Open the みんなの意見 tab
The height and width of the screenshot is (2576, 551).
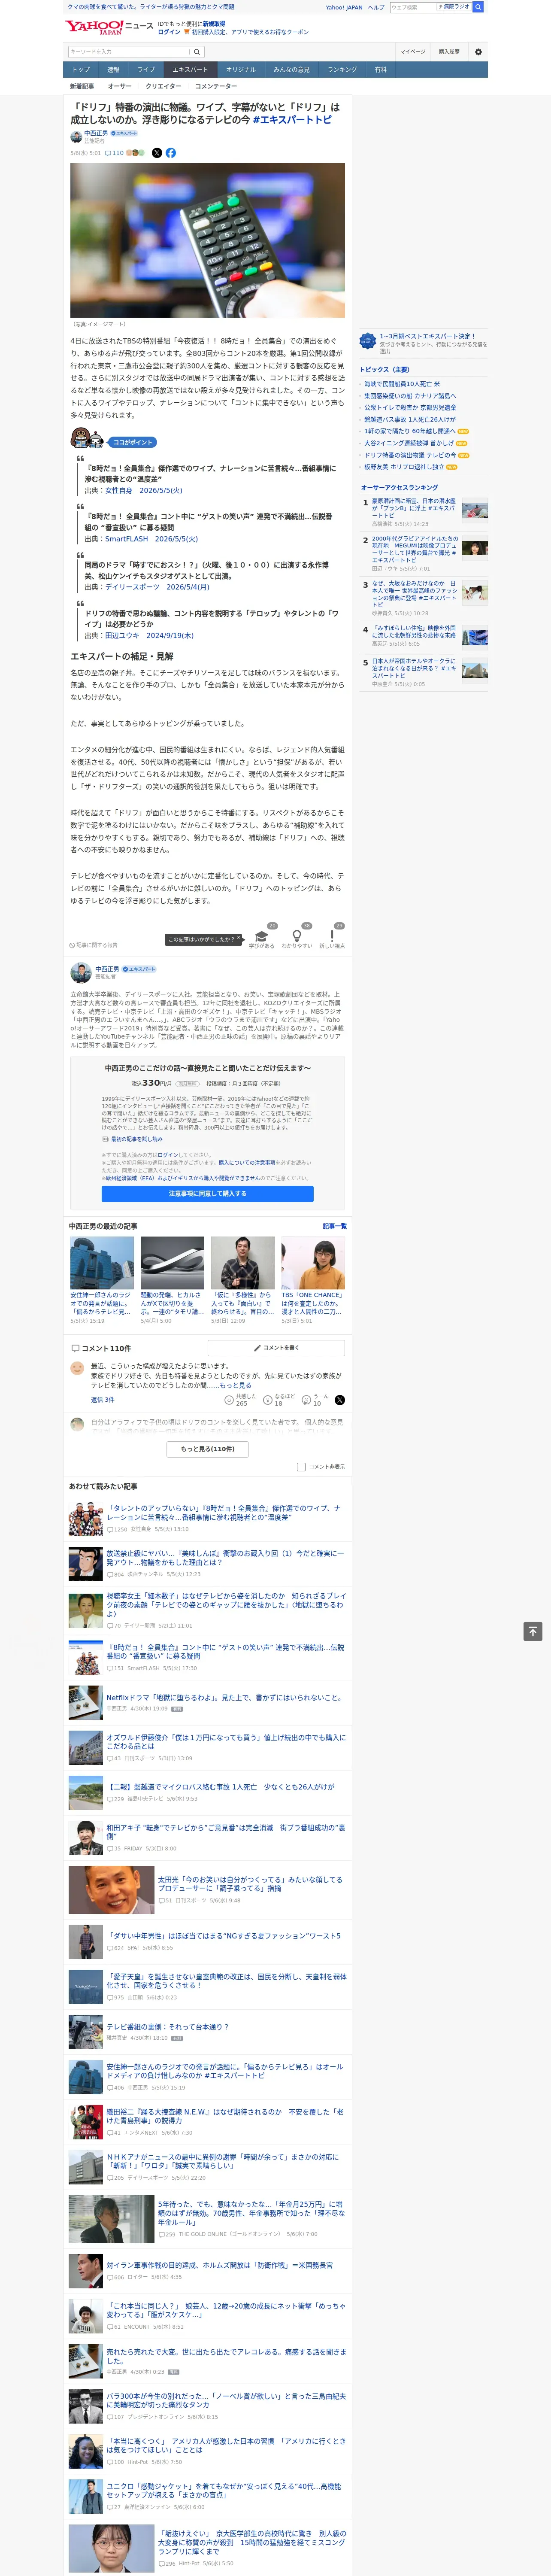coord(292,70)
